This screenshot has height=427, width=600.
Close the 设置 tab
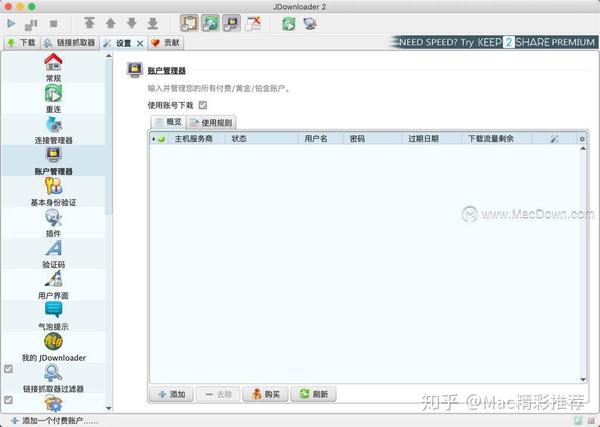(x=140, y=44)
